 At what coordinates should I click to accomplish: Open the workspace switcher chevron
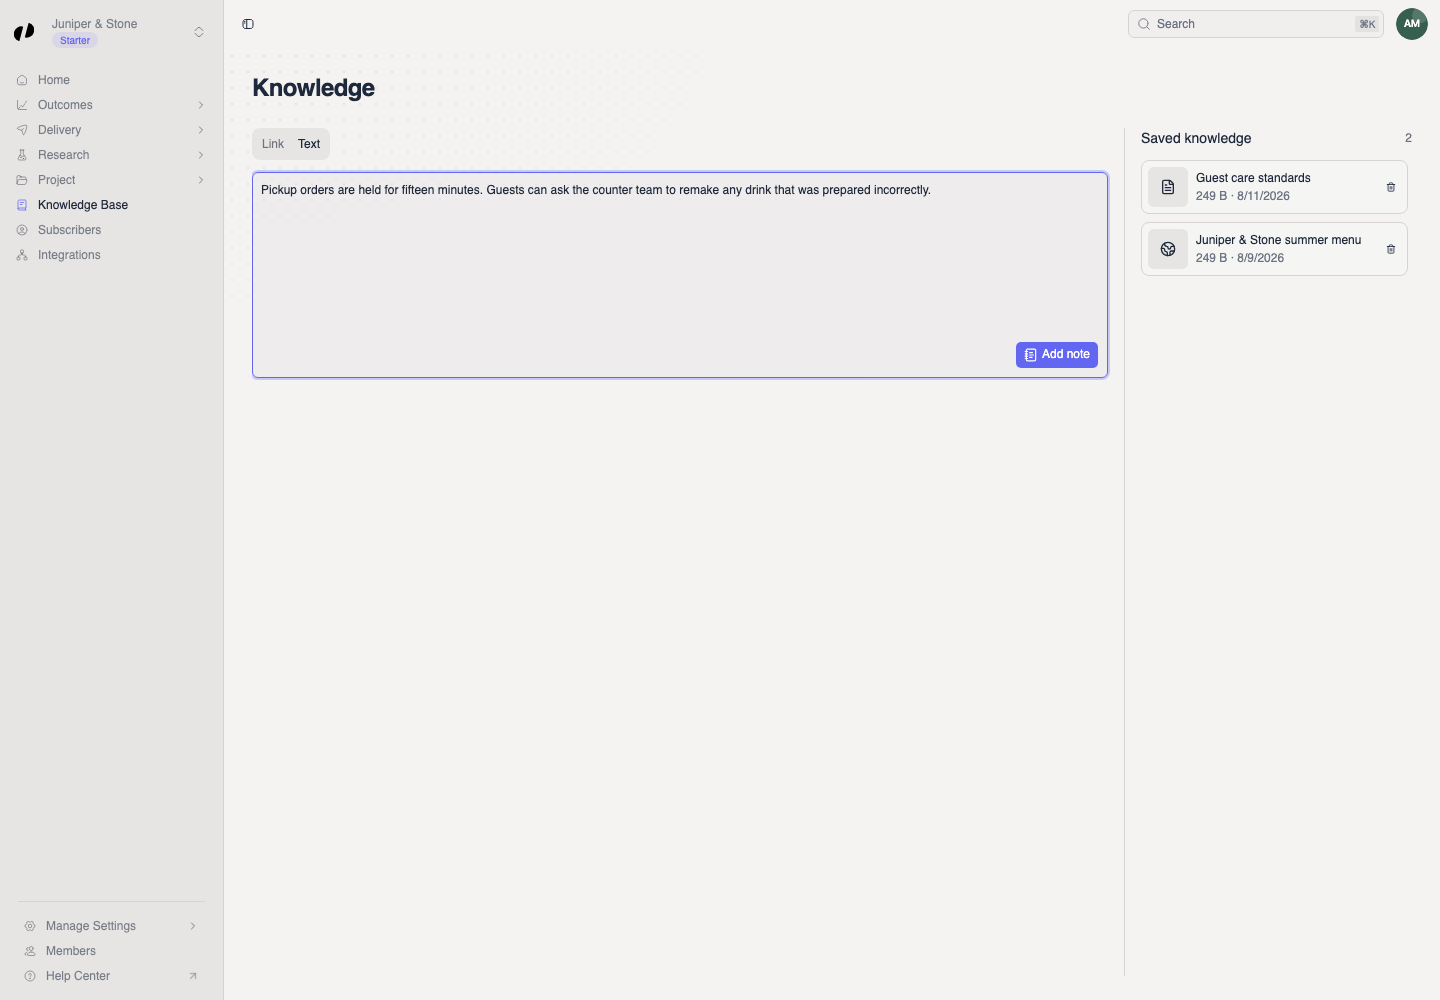(x=199, y=32)
